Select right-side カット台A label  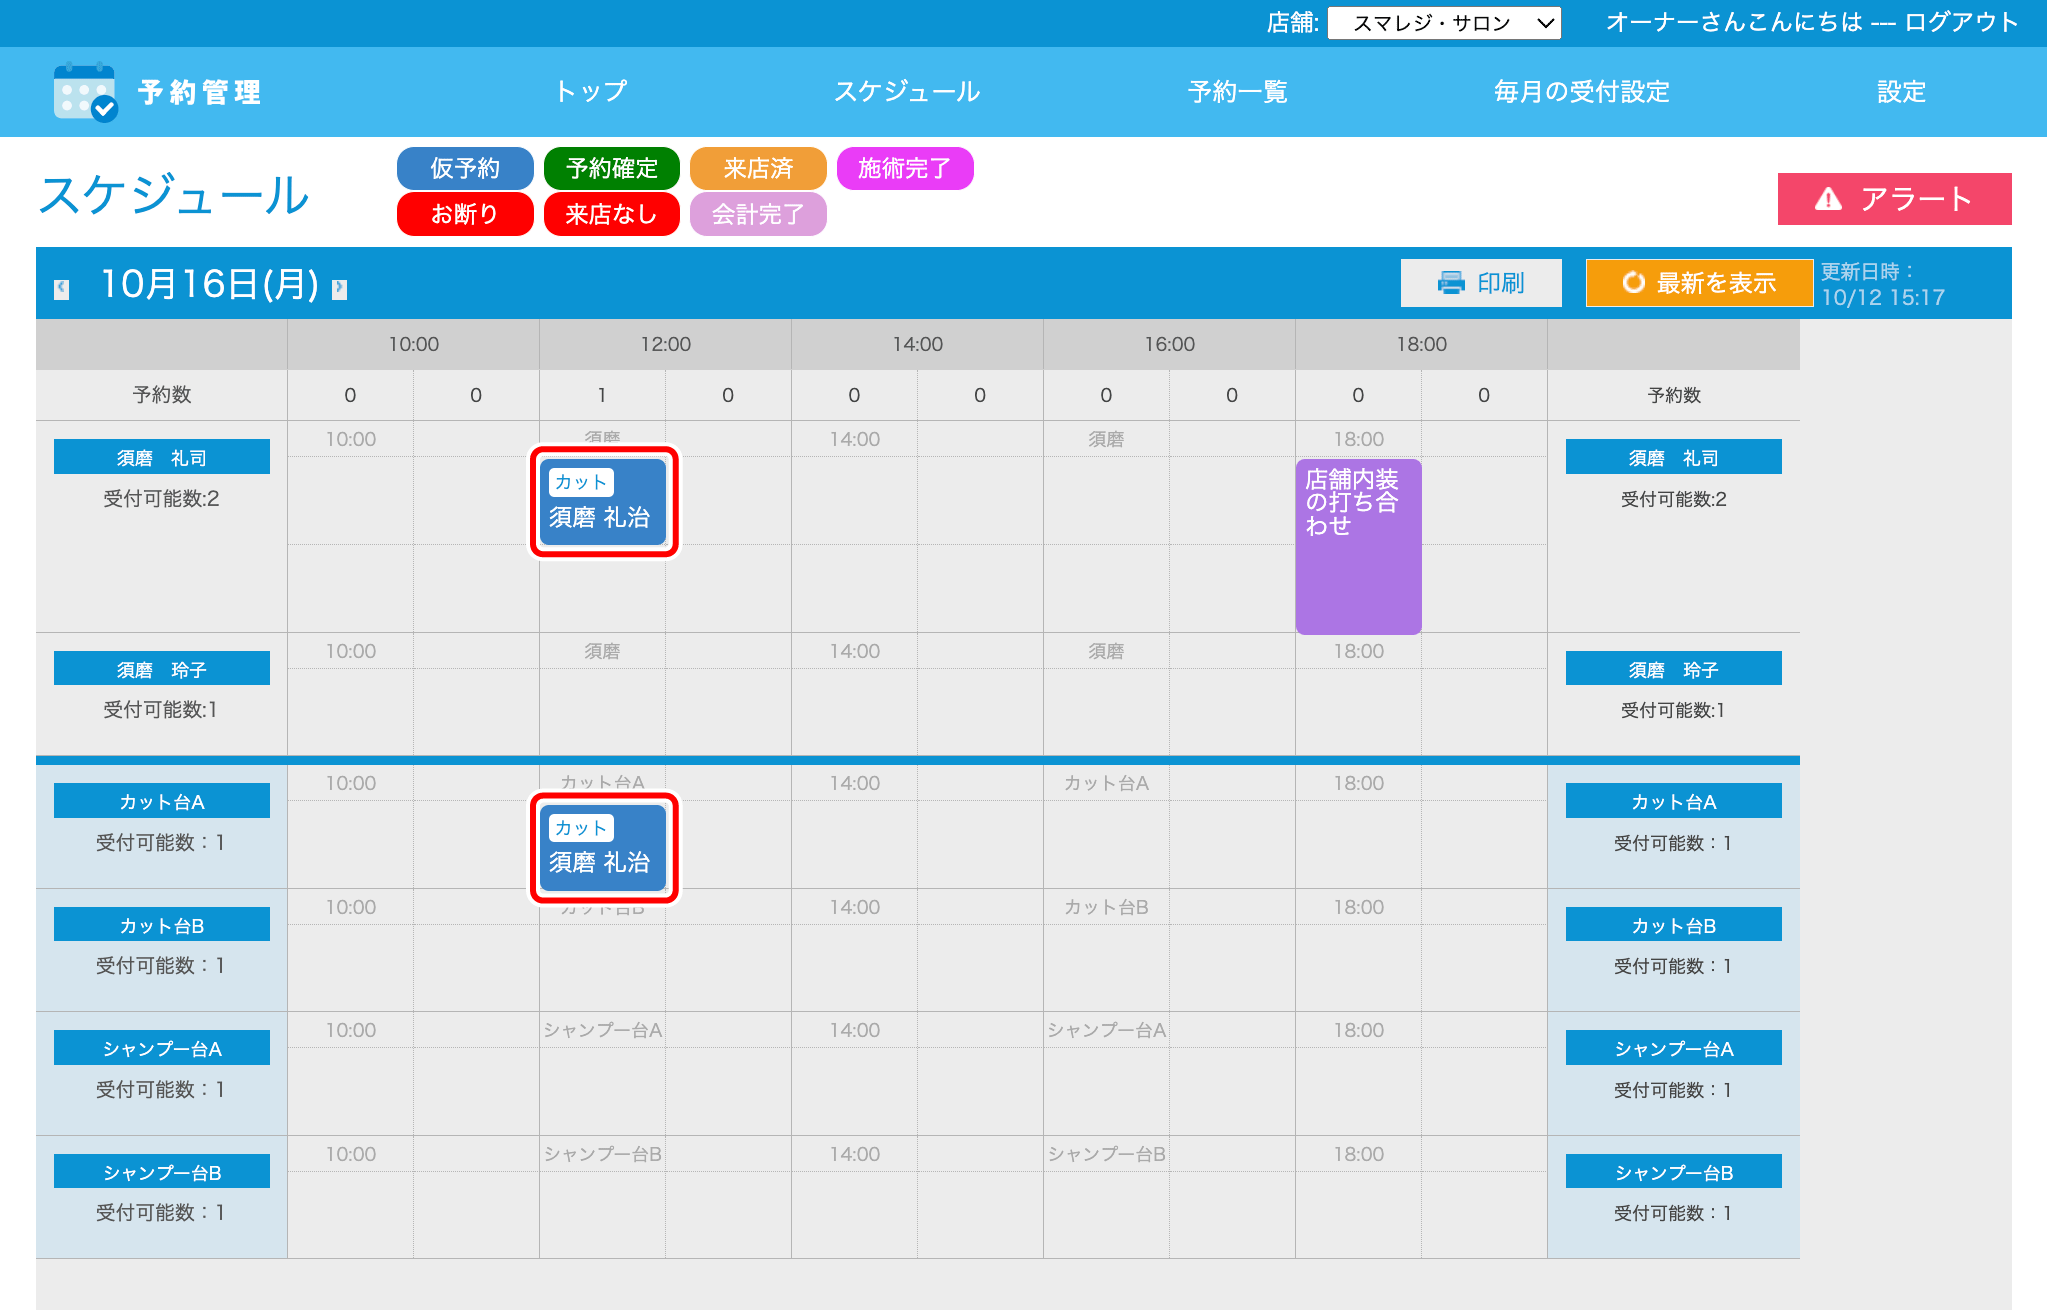(1674, 801)
